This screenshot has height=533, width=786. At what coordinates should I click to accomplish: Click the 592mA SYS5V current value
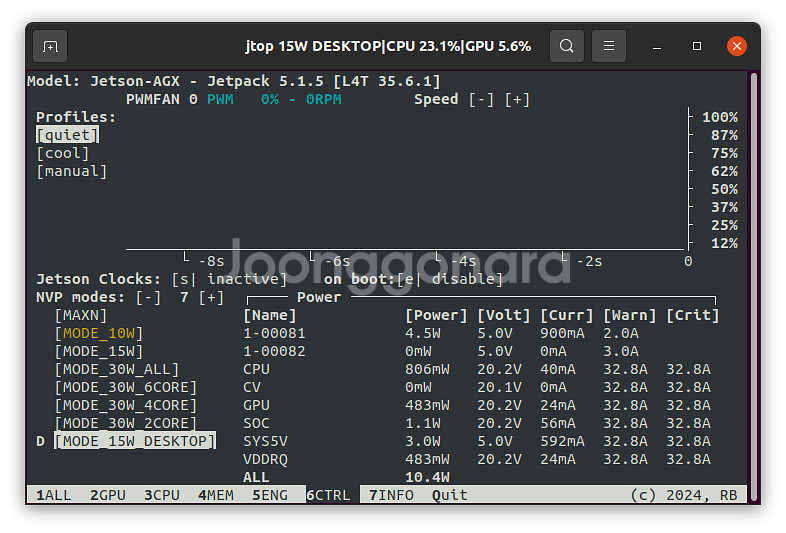click(x=562, y=441)
